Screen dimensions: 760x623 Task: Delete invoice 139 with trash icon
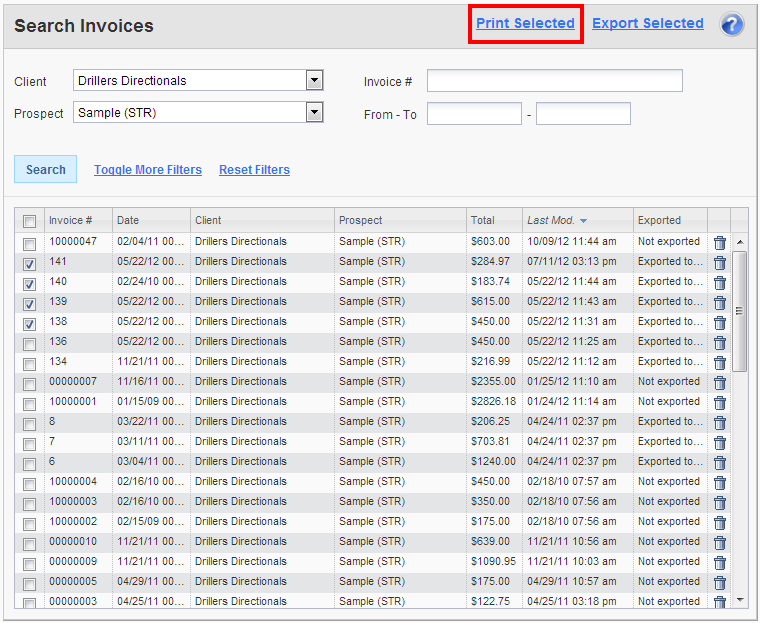719,302
